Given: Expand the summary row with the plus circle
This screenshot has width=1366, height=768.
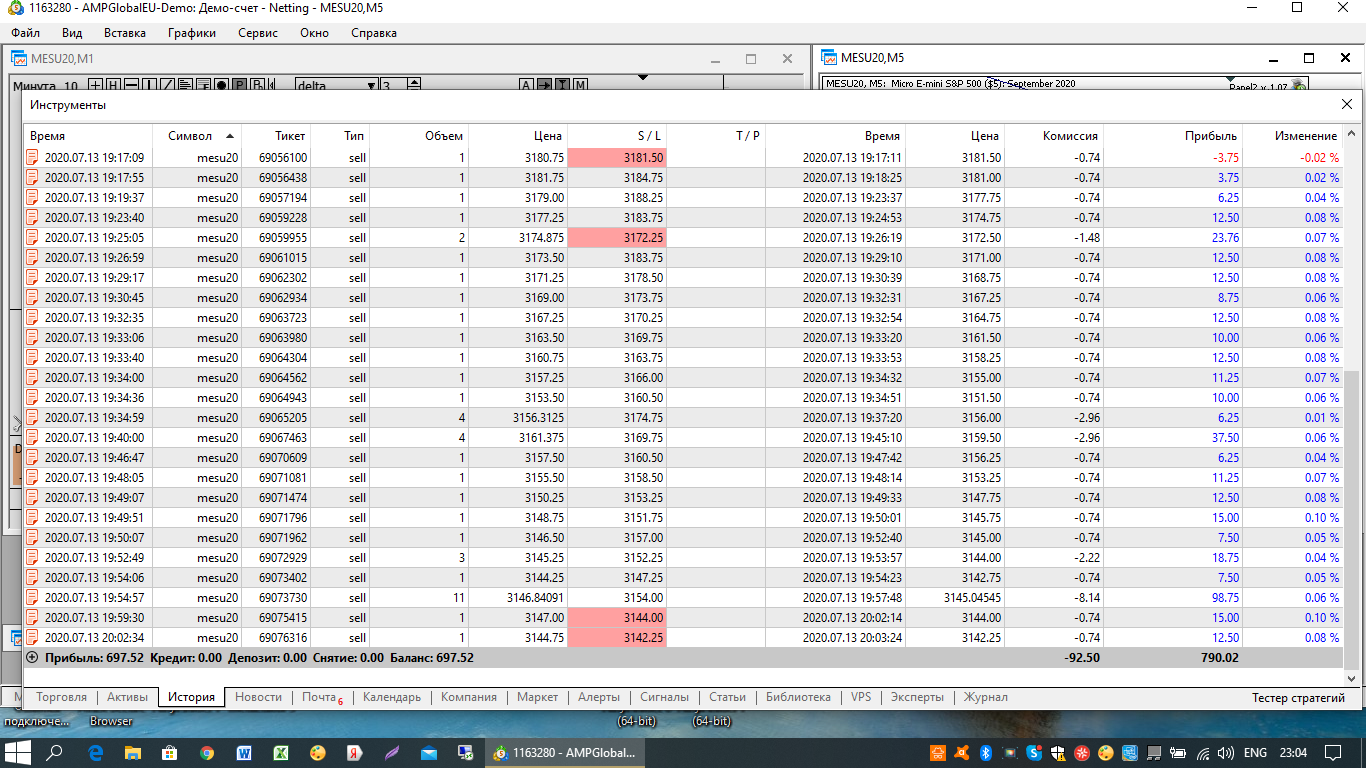Looking at the screenshot, I should 32,657.
